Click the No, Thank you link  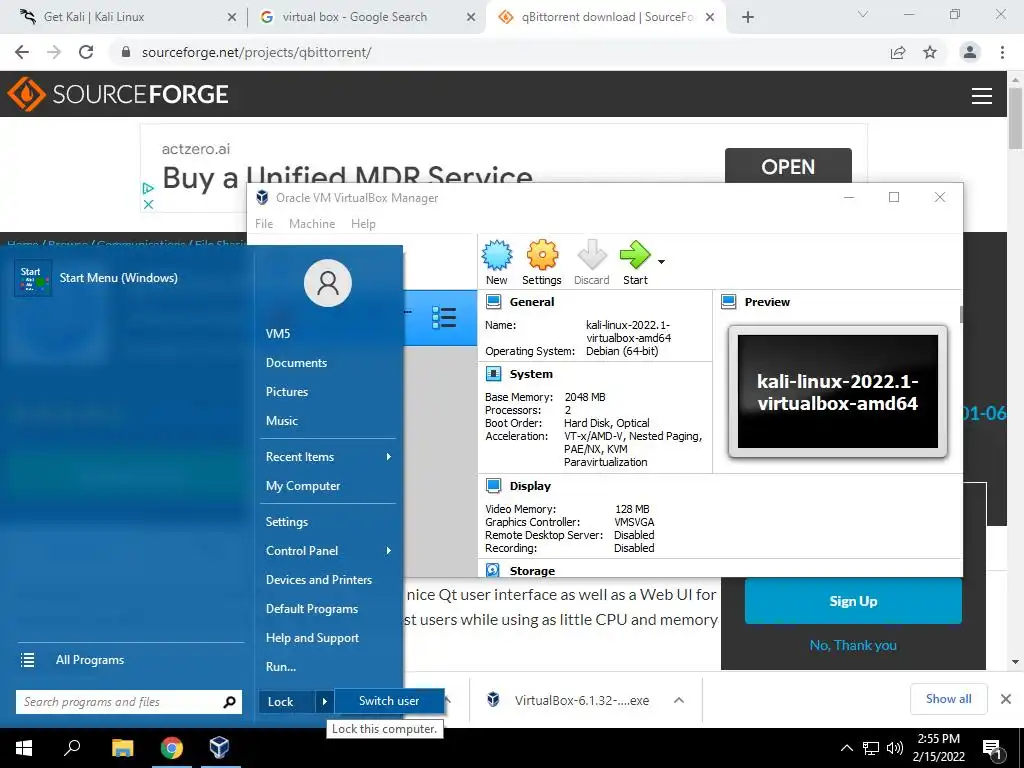[x=853, y=645]
